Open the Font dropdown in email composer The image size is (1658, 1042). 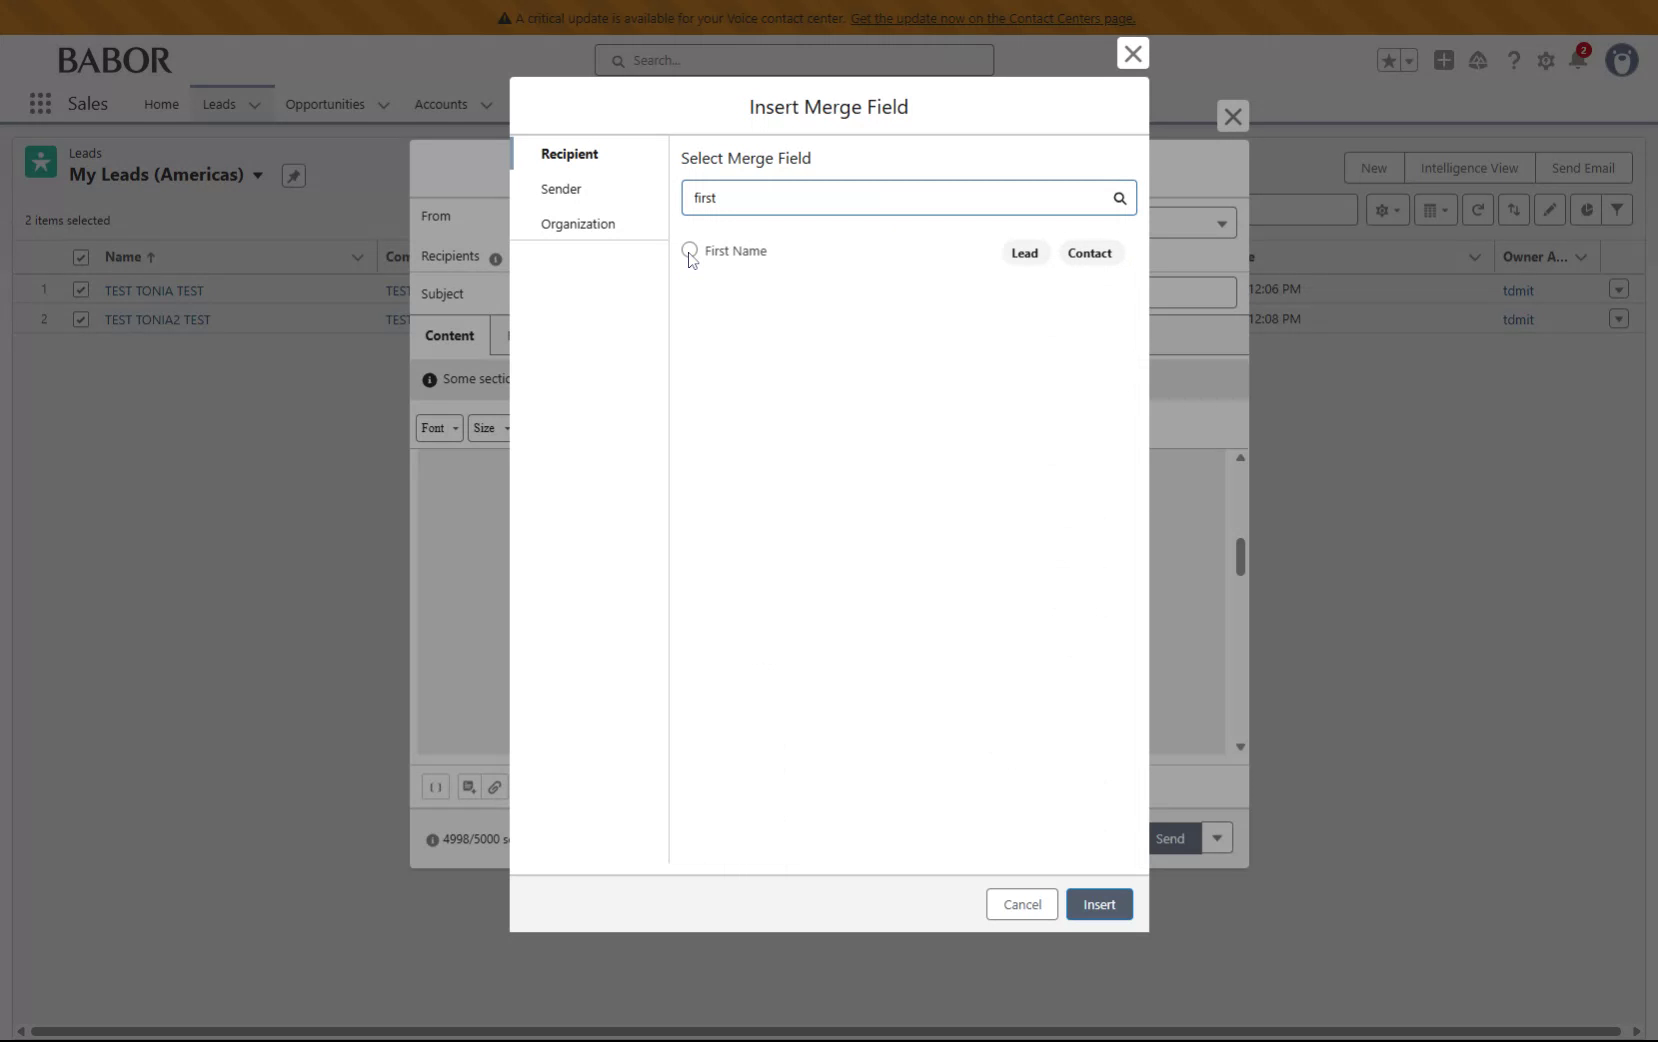439,428
